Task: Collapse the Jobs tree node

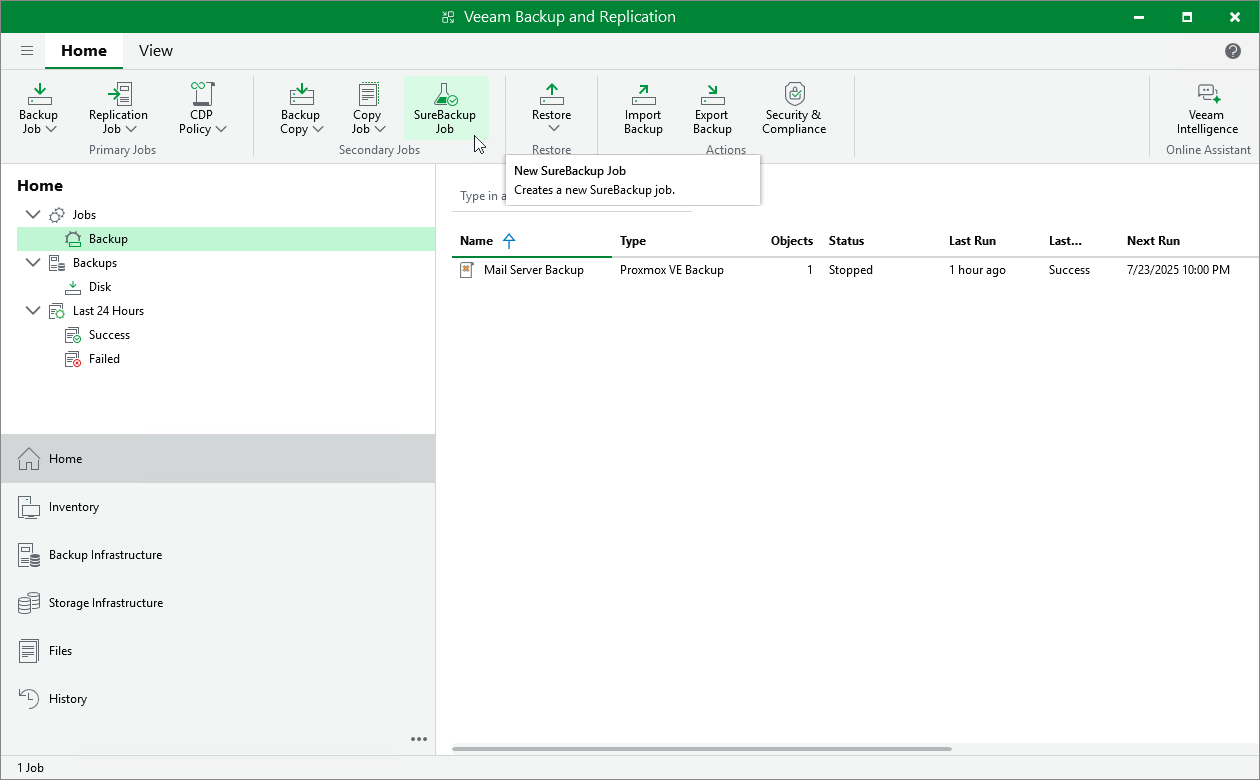Action: point(33,215)
